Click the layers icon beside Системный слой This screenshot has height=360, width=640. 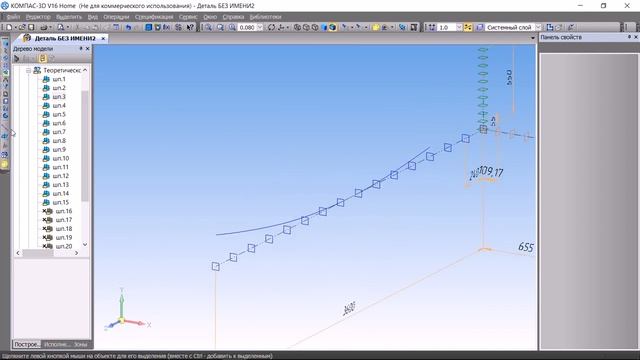point(480,27)
